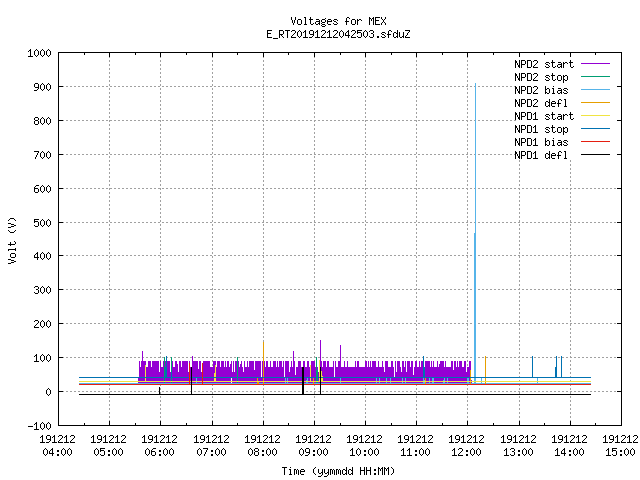Click the x-axis tick '191212 14:00'
640x480 pixels.
coord(569,446)
